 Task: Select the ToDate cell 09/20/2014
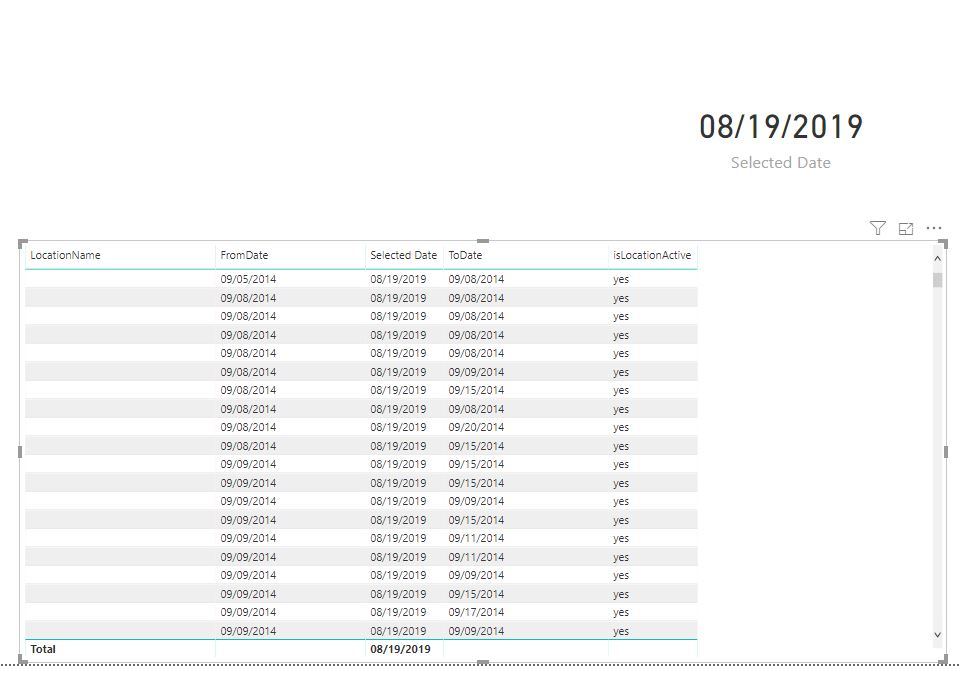(x=476, y=427)
